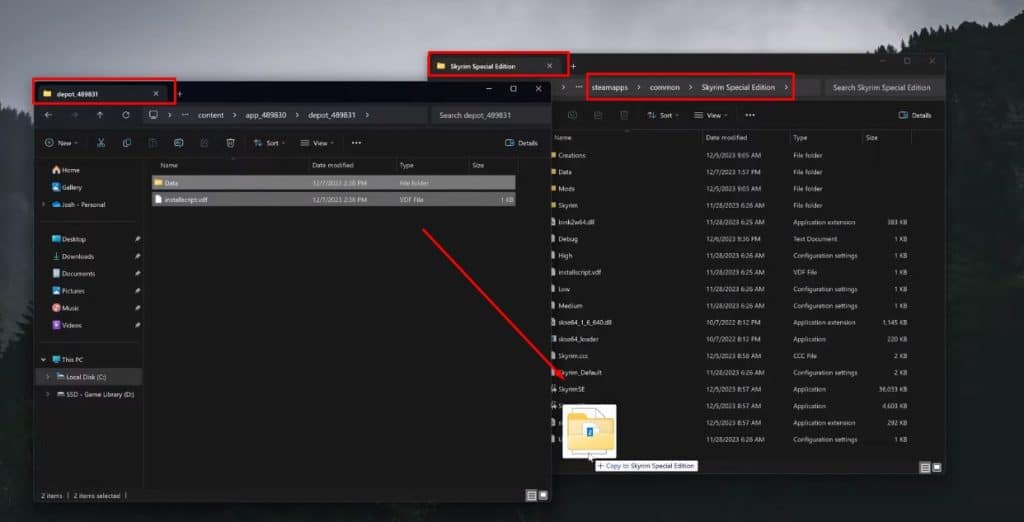Select Local Disk (C:) in the sidebar
This screenshot has height=522, width=1024.
click(x=88, y=377)
